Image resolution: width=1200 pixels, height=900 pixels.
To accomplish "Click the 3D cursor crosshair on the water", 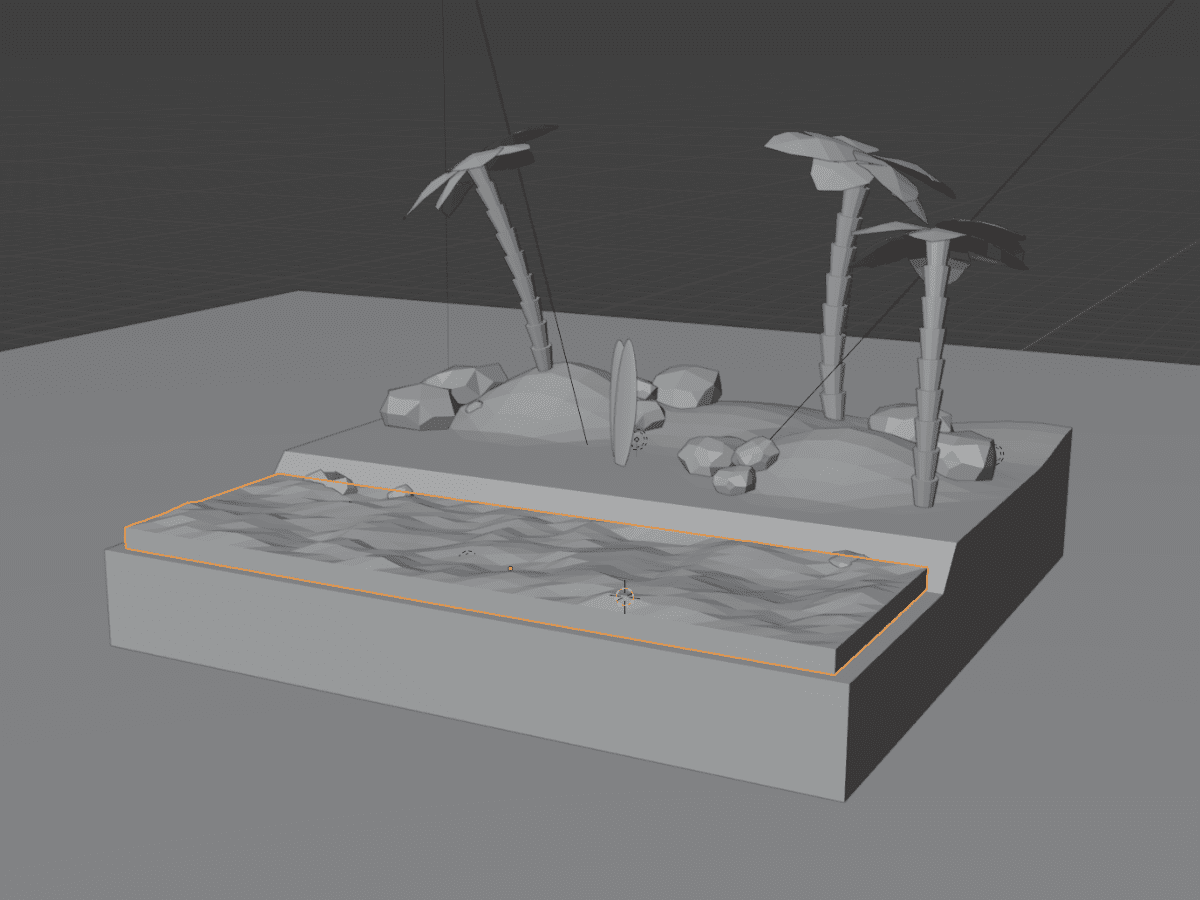I will click(x=624, y=599).
